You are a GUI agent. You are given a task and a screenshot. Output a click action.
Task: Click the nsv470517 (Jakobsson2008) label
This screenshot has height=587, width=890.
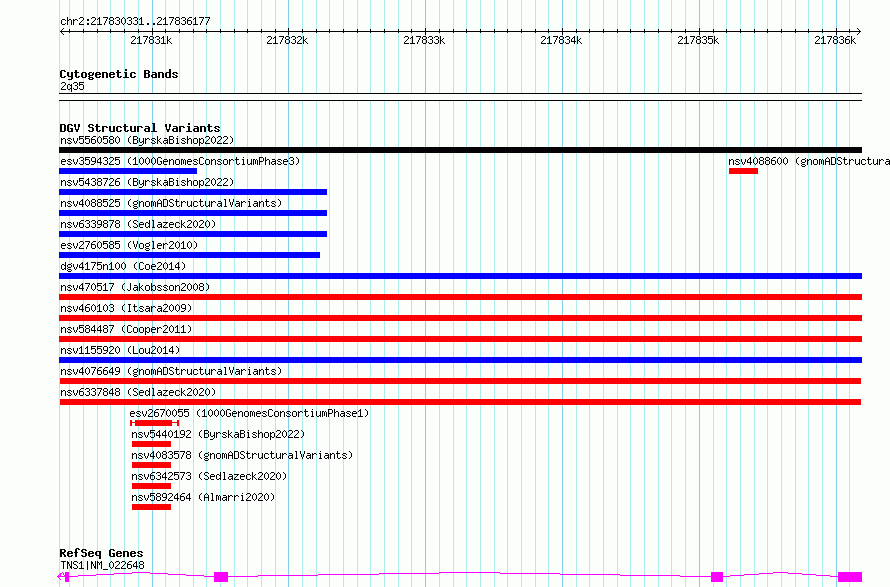pyautogui.click(x=135, y=287)
